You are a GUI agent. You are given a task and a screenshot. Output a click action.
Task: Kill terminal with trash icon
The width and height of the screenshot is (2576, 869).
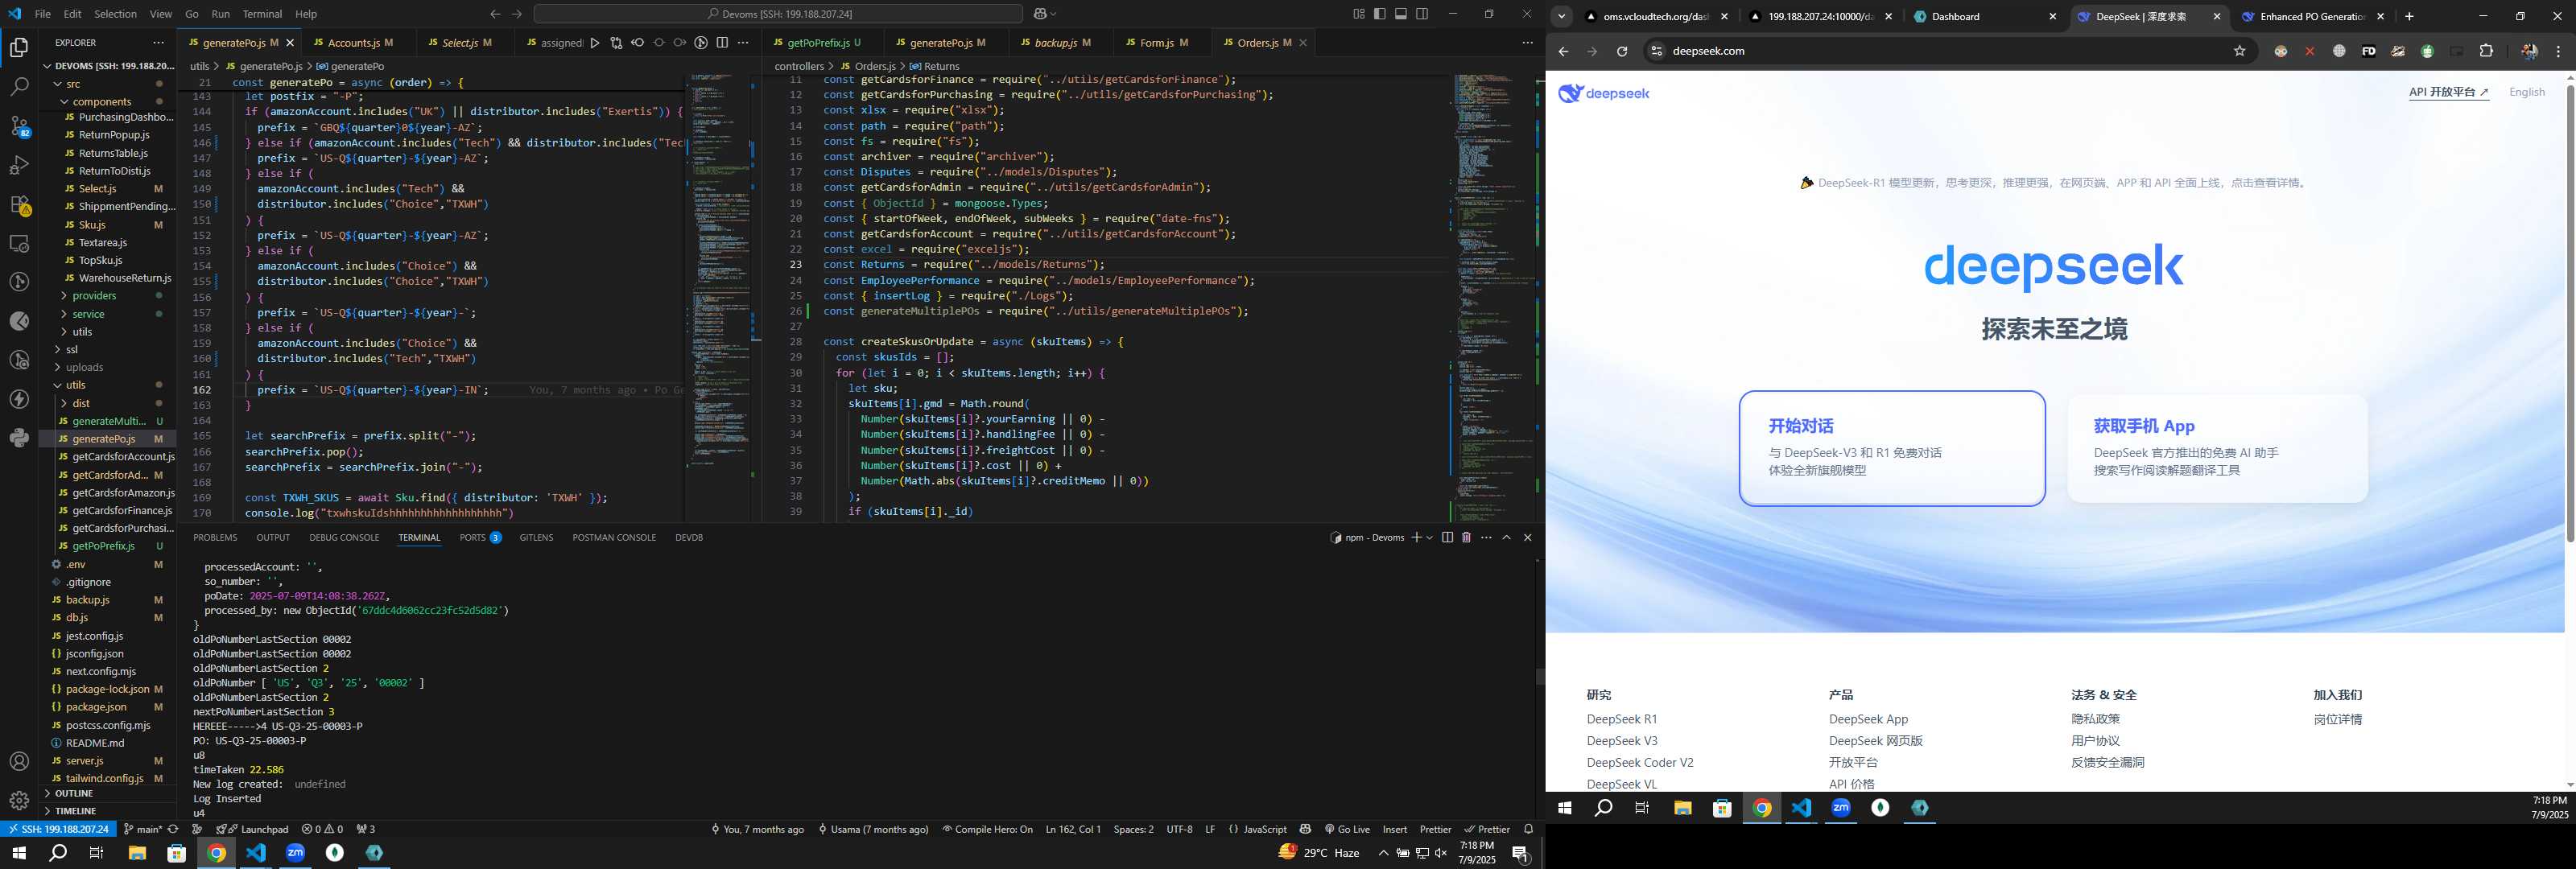1466,538
